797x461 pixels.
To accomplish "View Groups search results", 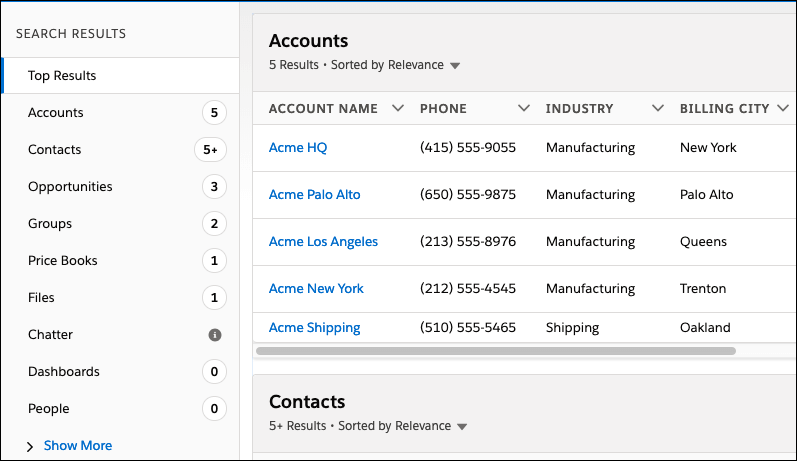I will tap(50, 224).
